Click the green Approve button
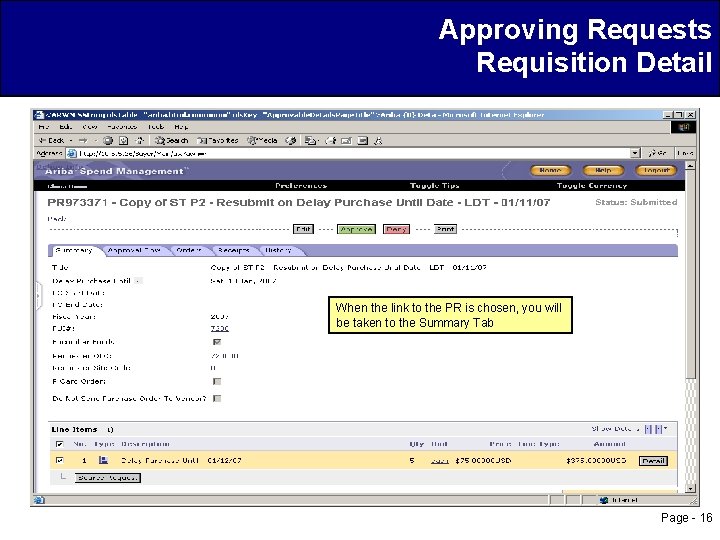This screenshot has height=540, width=720. click(x=356, y=229)
